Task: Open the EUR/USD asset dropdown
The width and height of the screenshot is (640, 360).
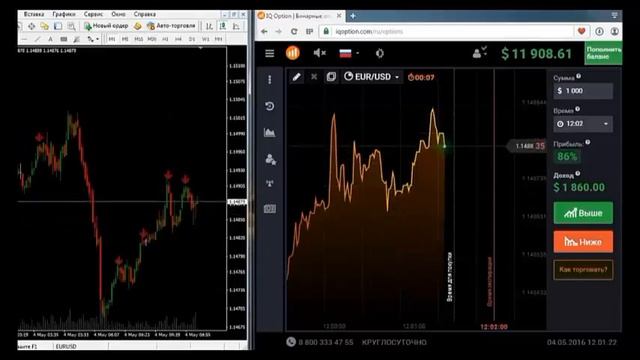Action: (x=371, y=77)
